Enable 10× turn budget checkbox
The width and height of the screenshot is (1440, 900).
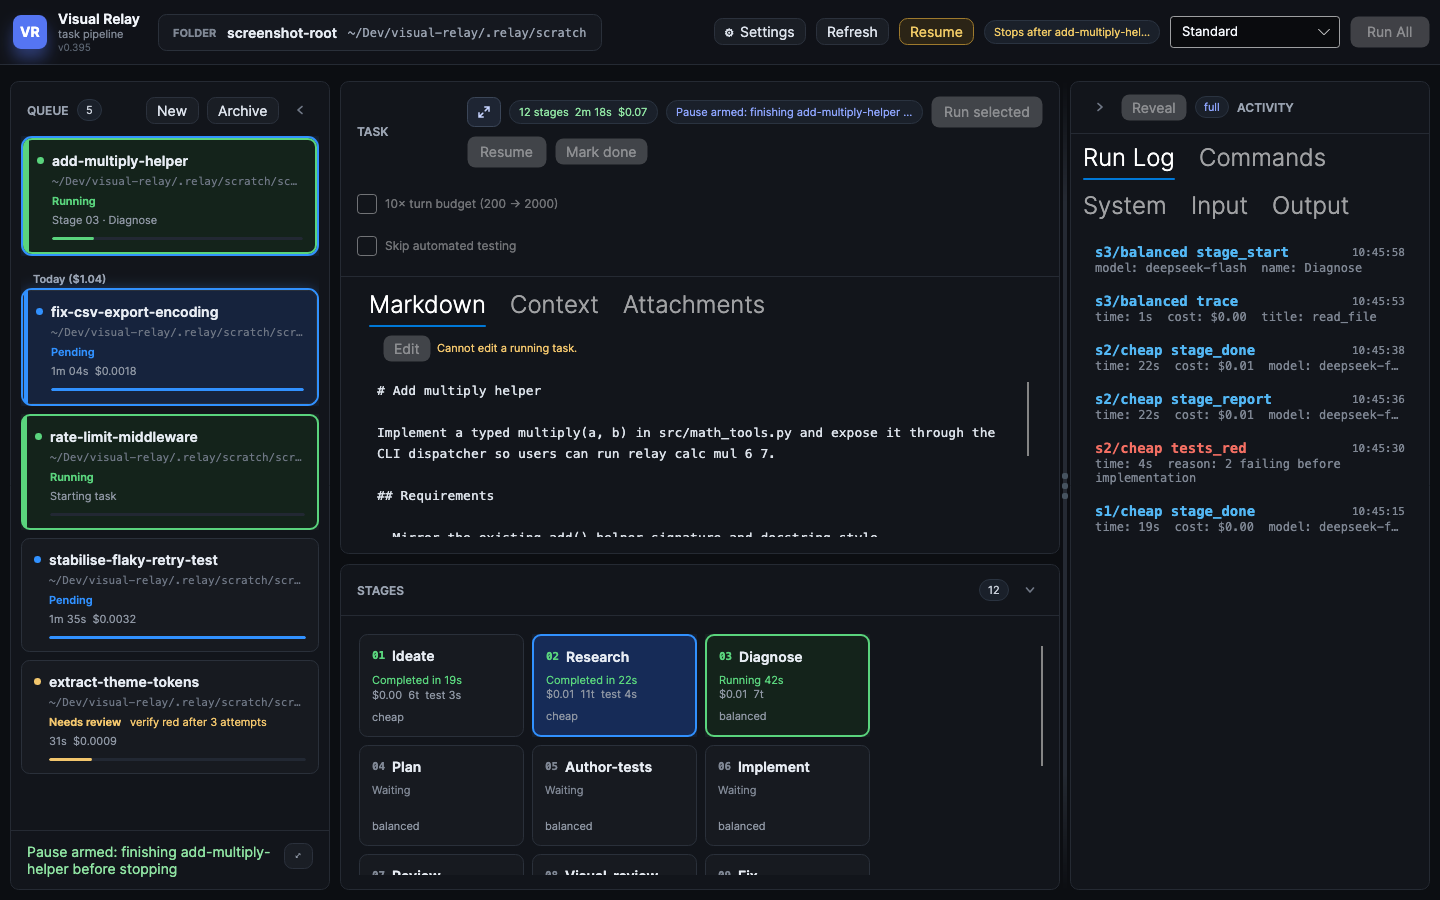[367, 204]
